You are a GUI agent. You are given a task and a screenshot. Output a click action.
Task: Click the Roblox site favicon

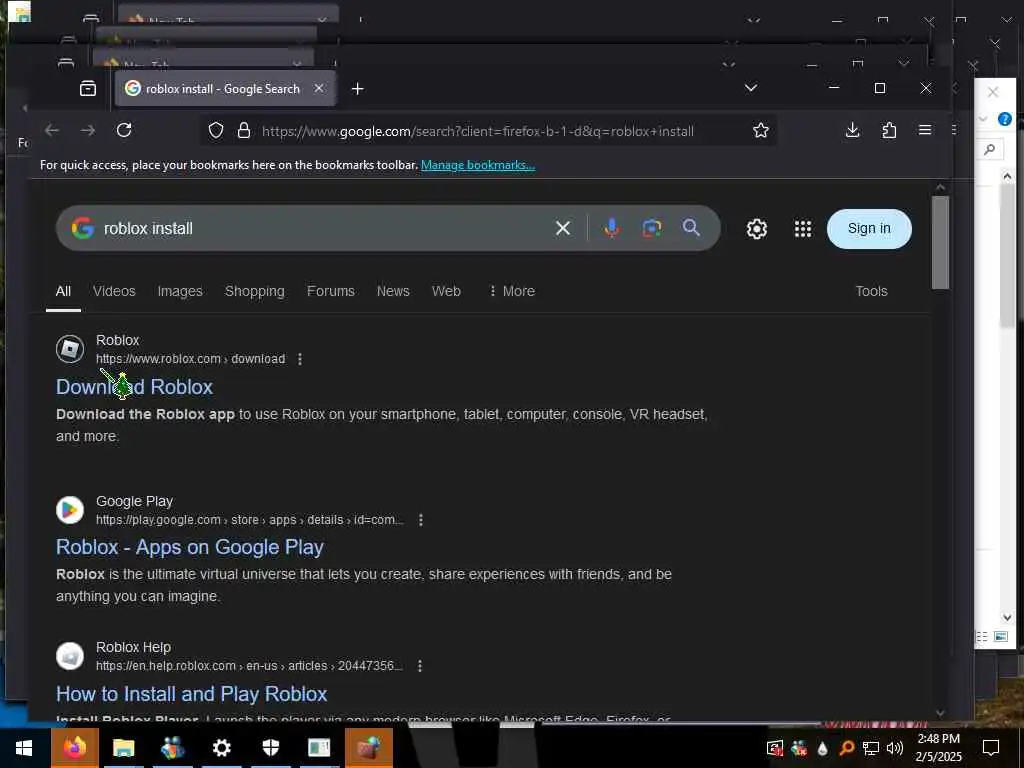pos(70,349)
